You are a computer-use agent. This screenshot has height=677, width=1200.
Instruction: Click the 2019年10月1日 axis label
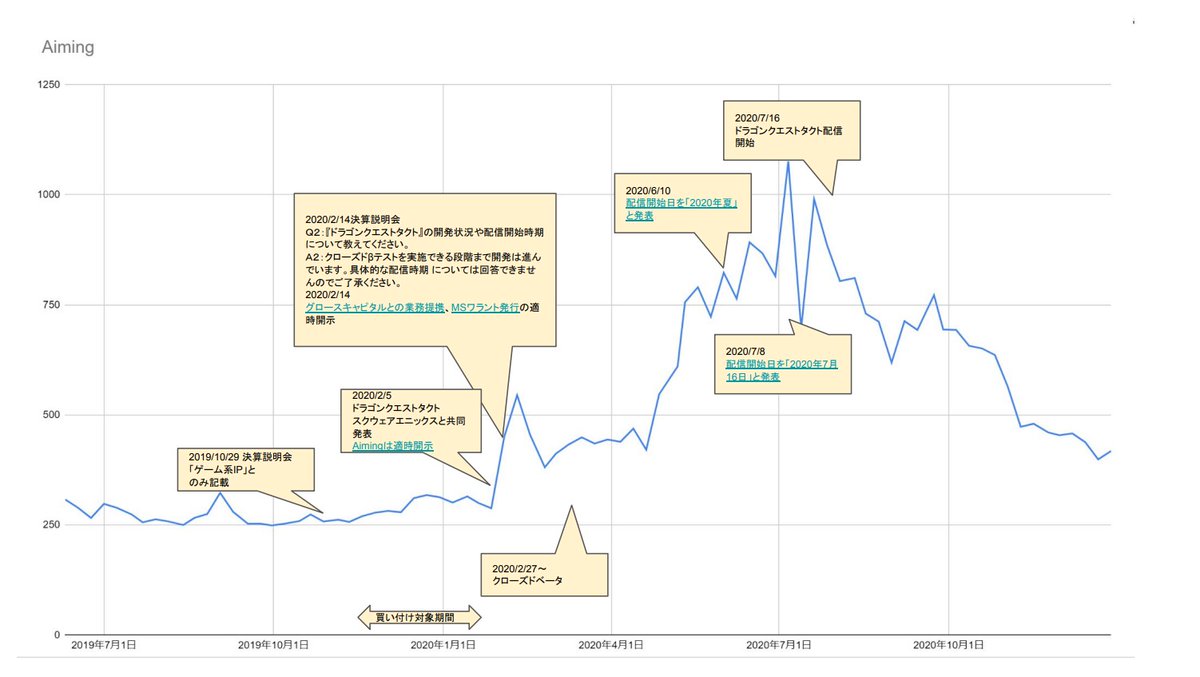tap(273, 646)
